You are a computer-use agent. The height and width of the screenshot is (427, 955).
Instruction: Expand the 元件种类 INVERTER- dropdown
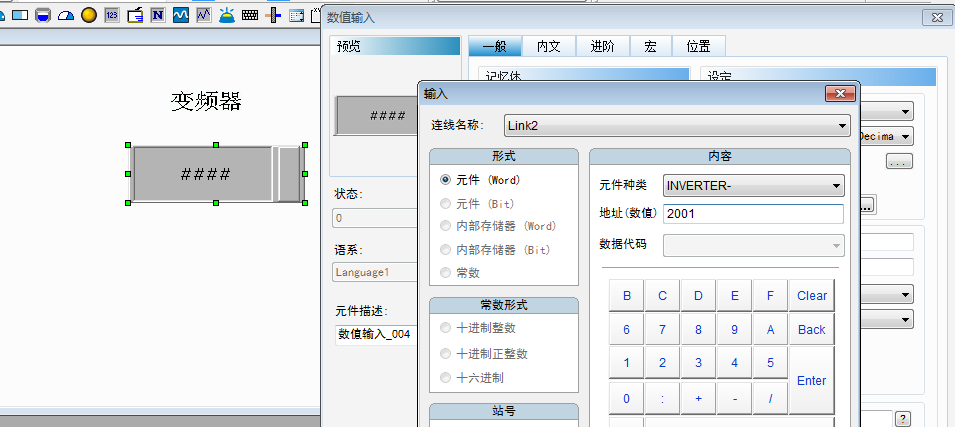836,186
